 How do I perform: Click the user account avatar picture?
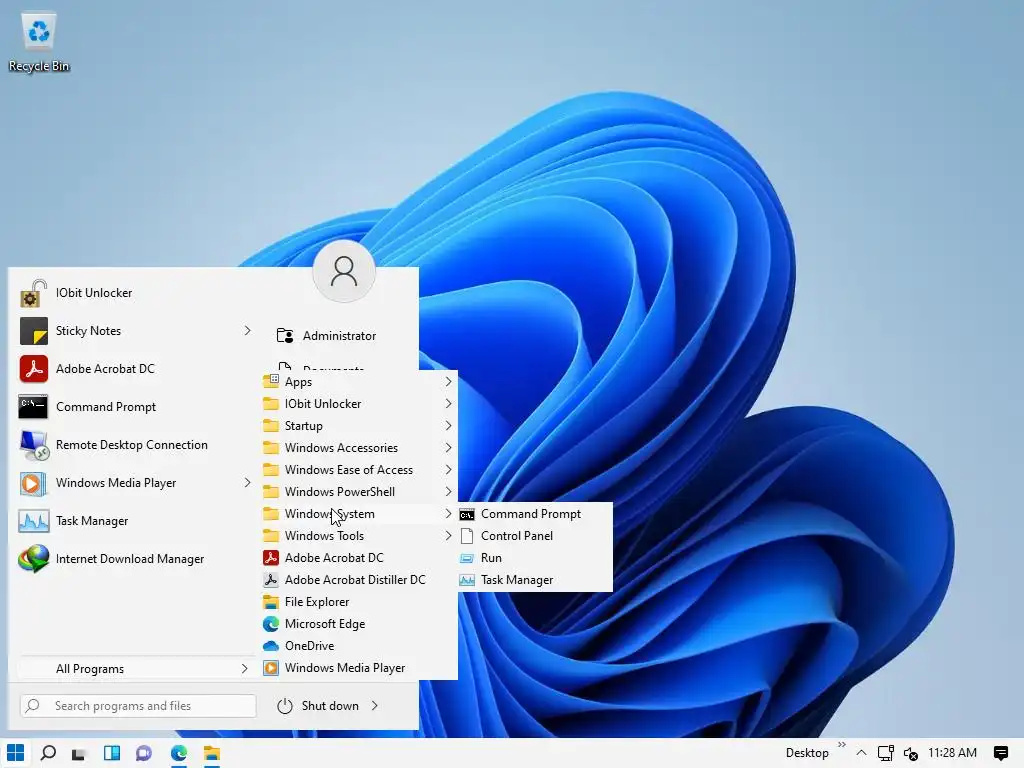pos(344,271)
